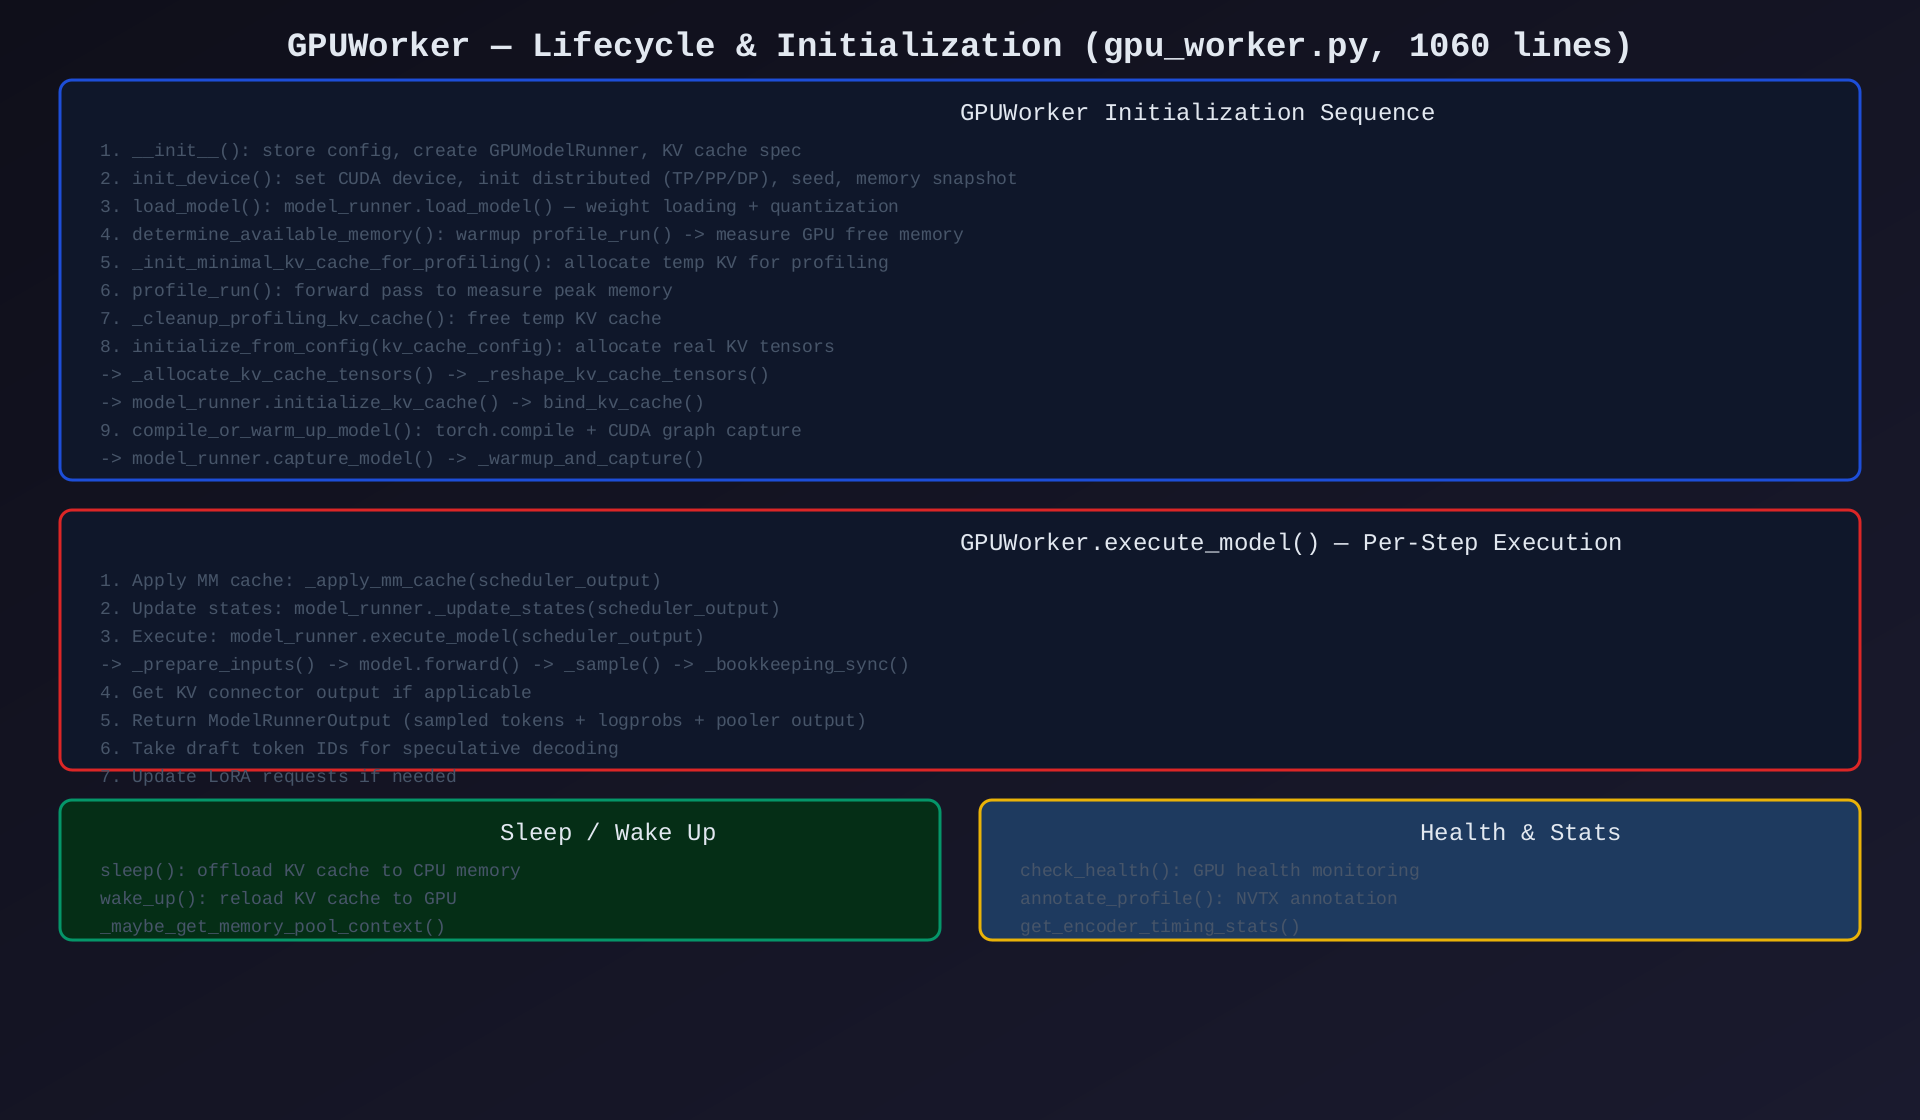
Task: Select the load_model() weight loading line
Action: coord(499,207)
